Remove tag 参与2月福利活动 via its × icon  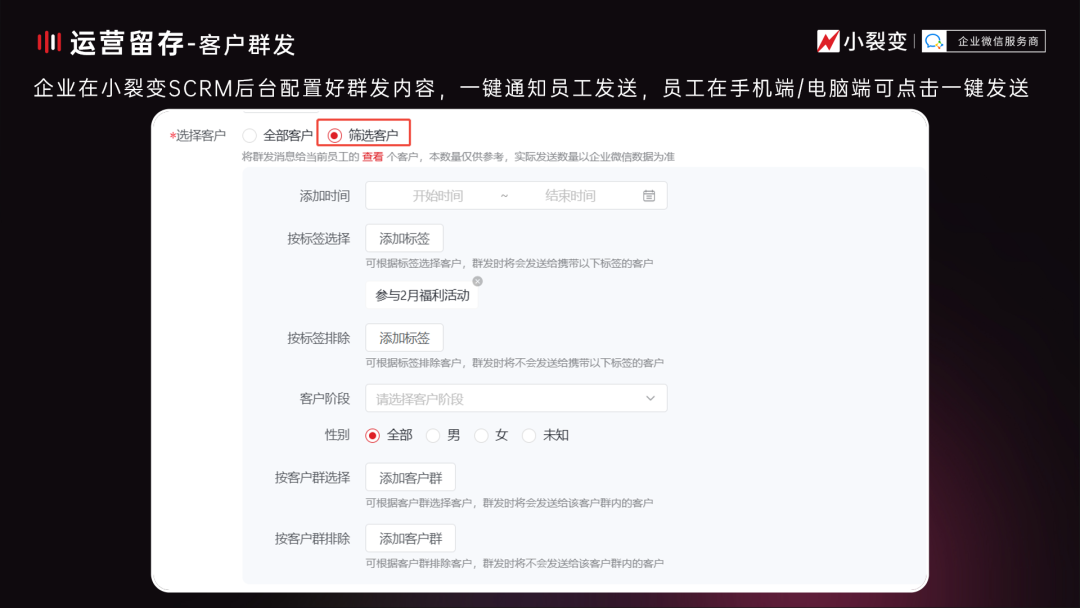coord(477,281)
